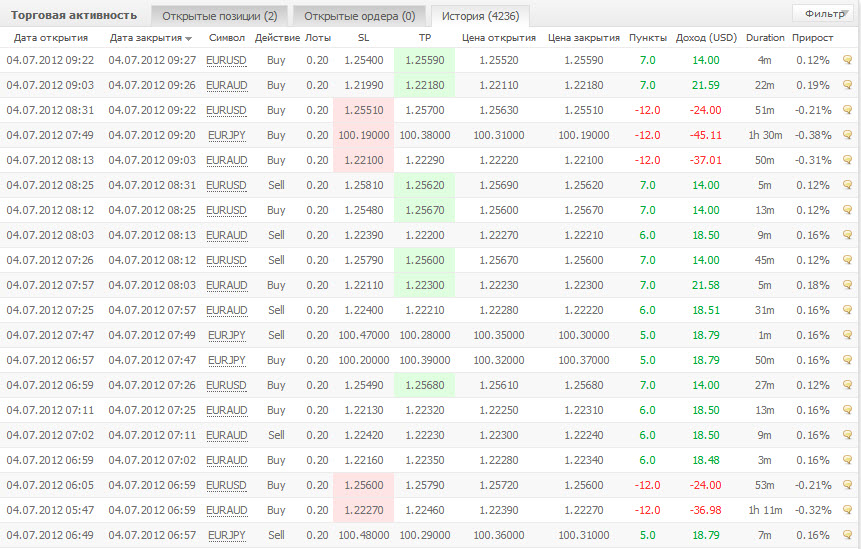Switch to Открытые позиции (2) tab

pyautogui.click(x=220, y=16)
